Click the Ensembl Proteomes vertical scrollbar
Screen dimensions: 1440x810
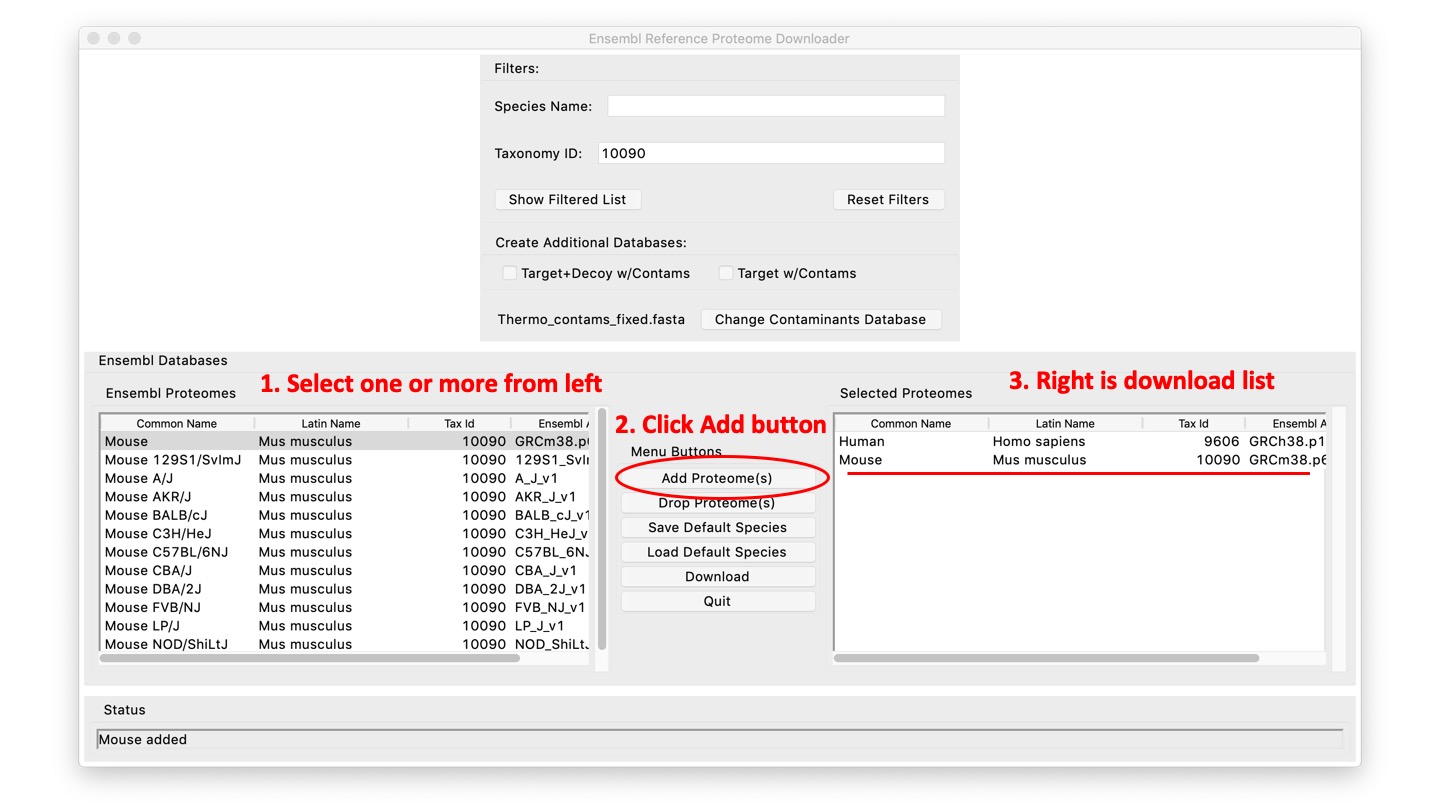tap(602, 528)
